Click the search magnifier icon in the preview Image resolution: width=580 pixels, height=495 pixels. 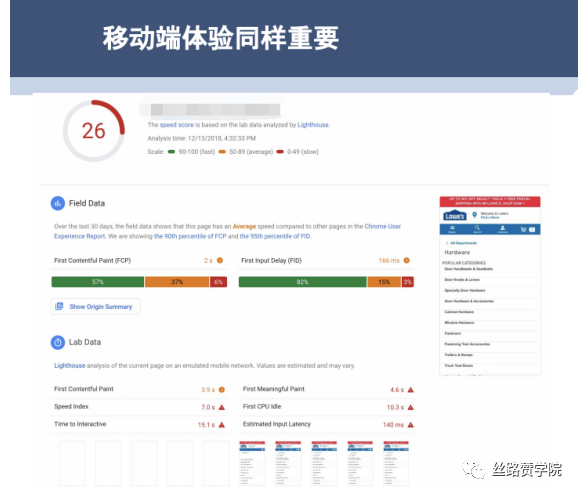[x=477, y=229]
